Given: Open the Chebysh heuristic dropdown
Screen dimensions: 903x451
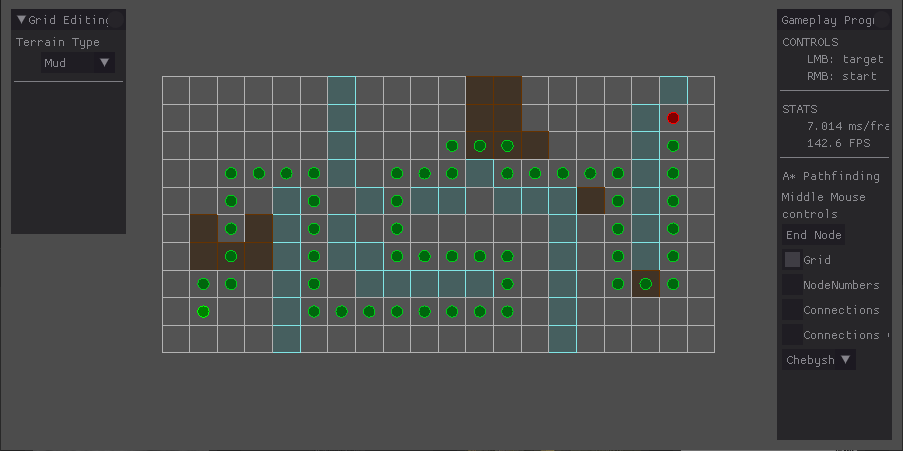Looking at the screenshot, I should (x=818, y=360).
